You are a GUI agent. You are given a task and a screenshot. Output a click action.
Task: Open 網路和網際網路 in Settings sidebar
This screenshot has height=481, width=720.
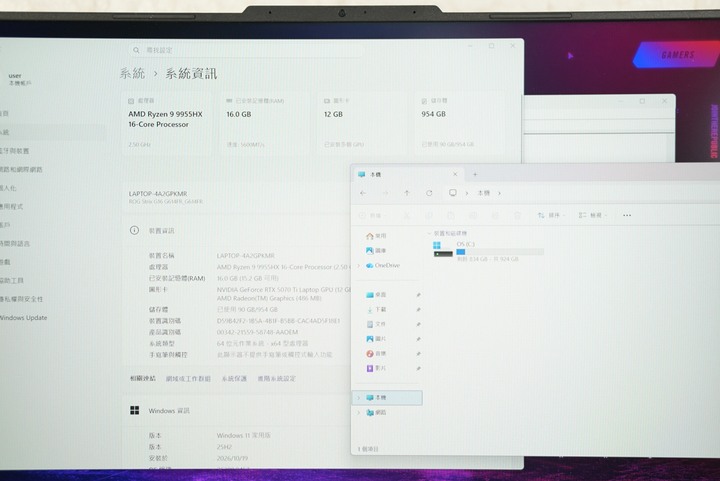pyautogui.click(x=21, y=169)
